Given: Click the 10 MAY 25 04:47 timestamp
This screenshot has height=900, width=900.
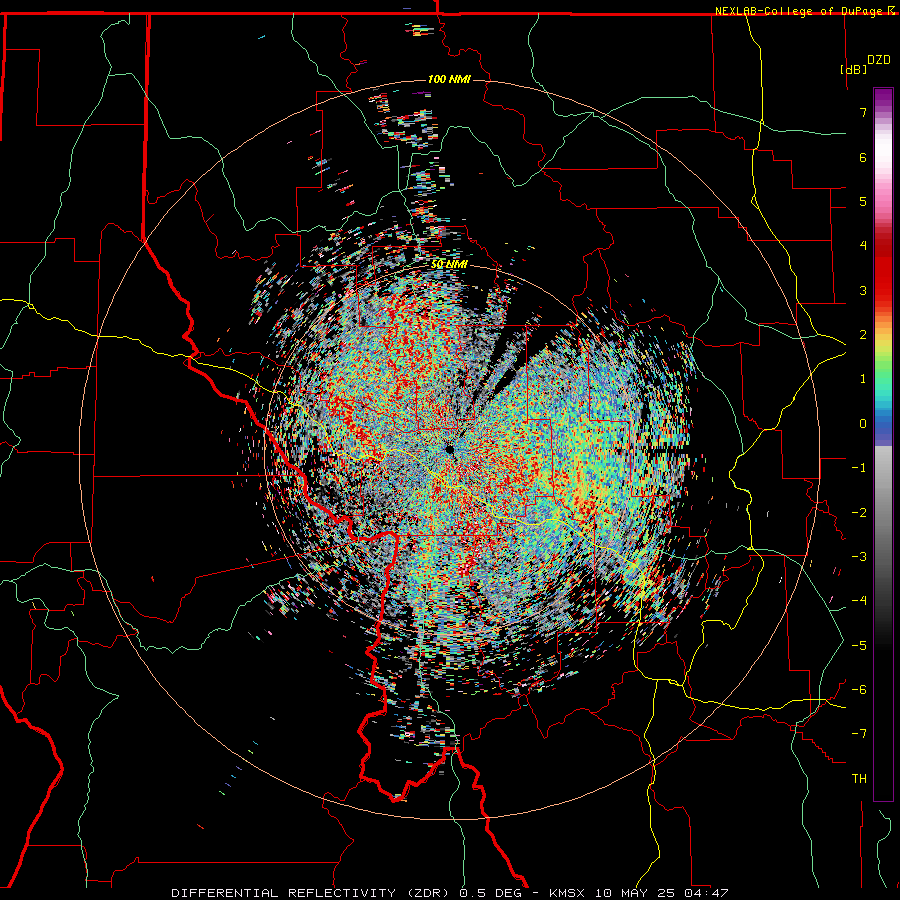Looking at the screenshot, I should pyautogui.click(x=662, y=893).
